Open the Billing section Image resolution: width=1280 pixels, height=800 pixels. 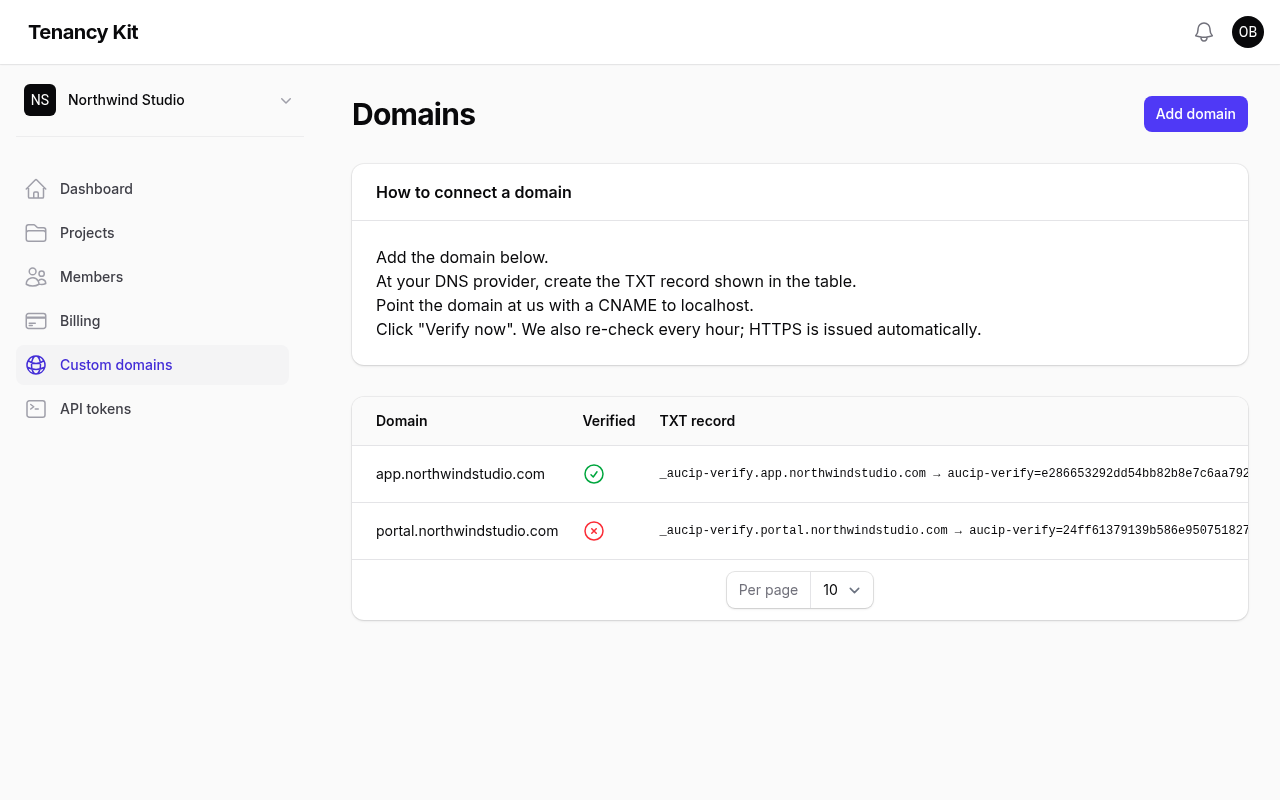coord(152,321)
